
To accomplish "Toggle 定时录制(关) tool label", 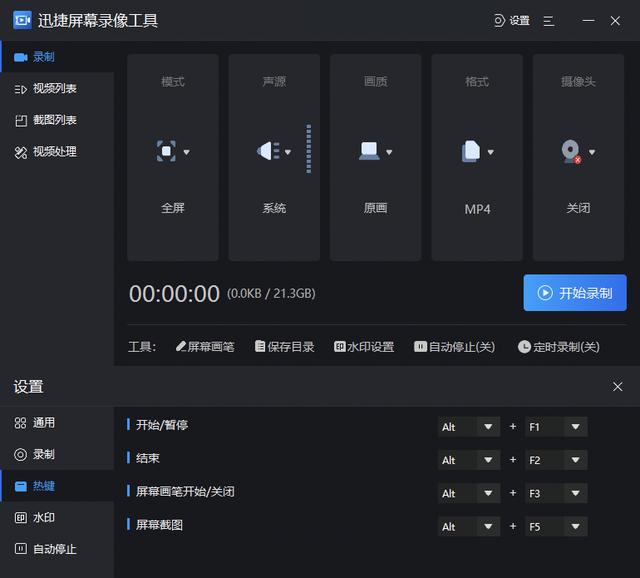I will click(567, 347).
